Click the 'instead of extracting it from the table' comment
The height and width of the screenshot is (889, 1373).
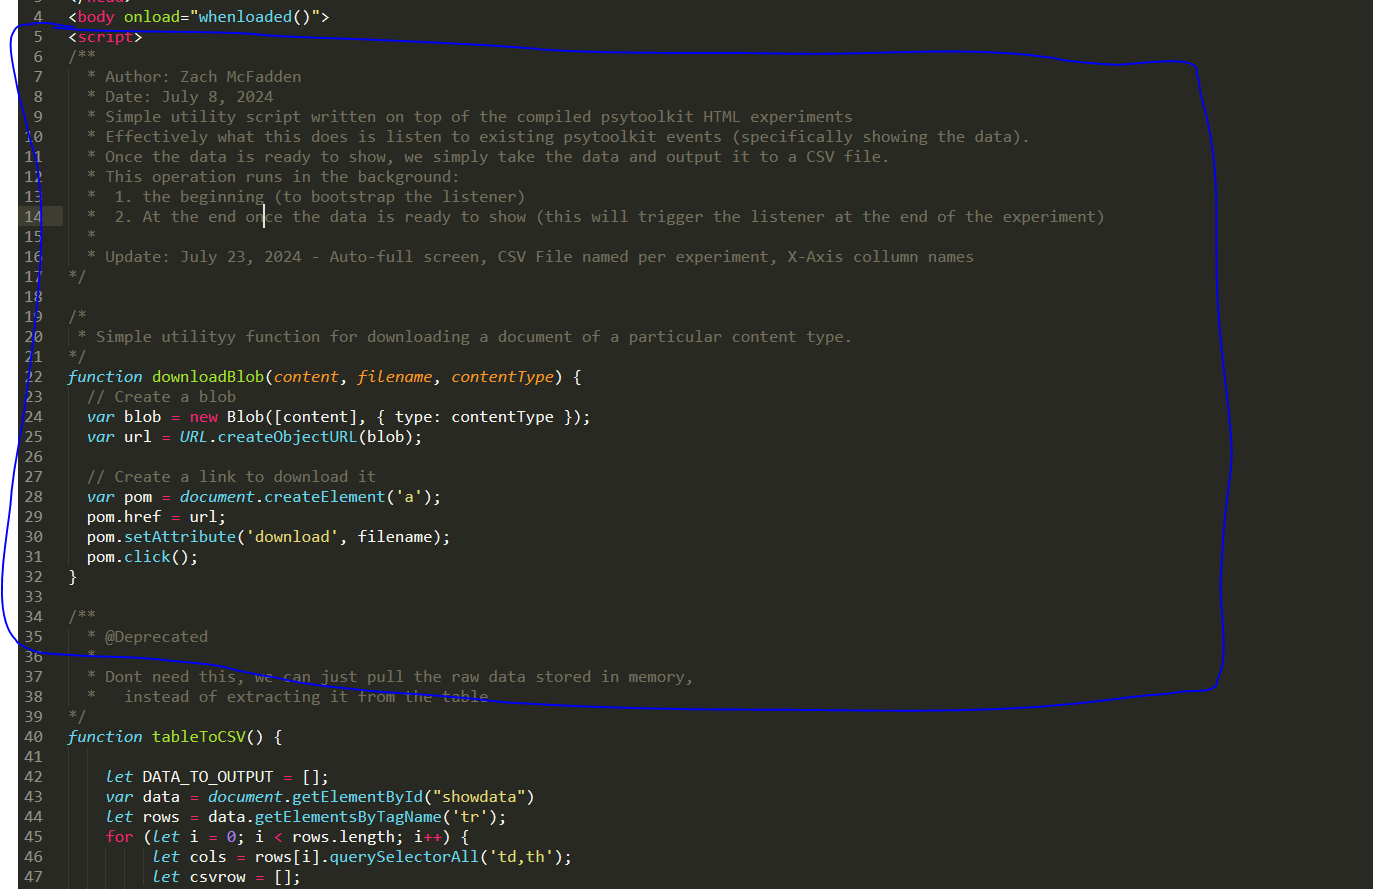[306, 697]
